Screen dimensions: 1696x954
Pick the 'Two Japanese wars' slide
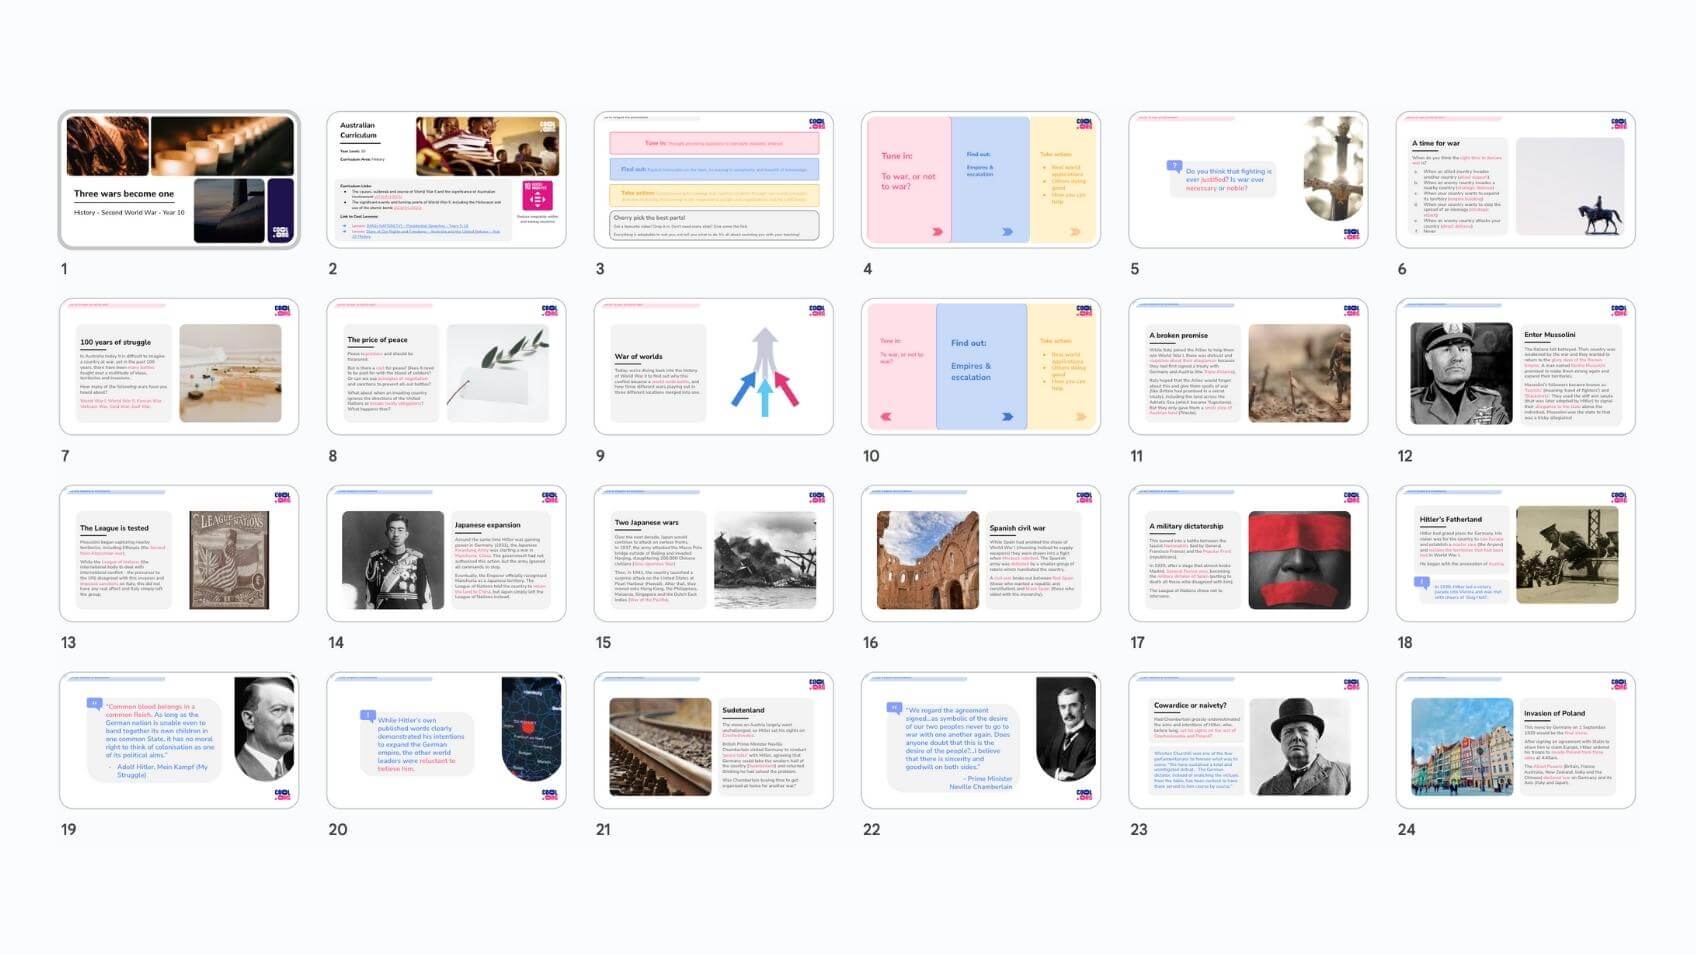point(713,554)
